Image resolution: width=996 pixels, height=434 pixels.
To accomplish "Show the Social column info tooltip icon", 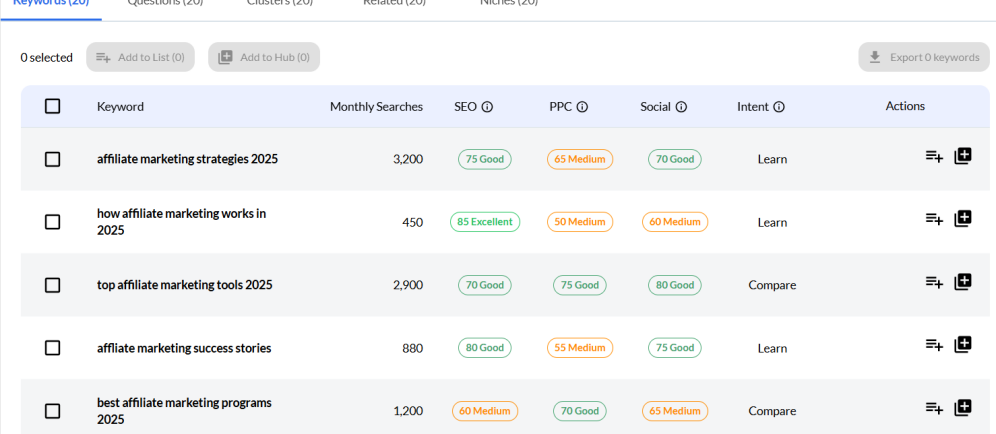I will point(681,107).
